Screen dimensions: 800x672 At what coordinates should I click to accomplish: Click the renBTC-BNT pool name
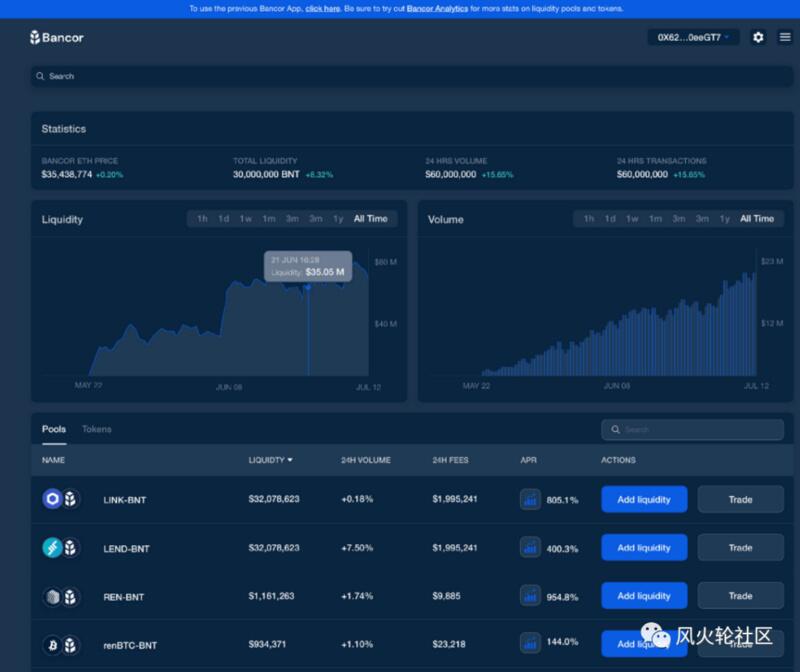pyautogui.click(x=130, y=645)
